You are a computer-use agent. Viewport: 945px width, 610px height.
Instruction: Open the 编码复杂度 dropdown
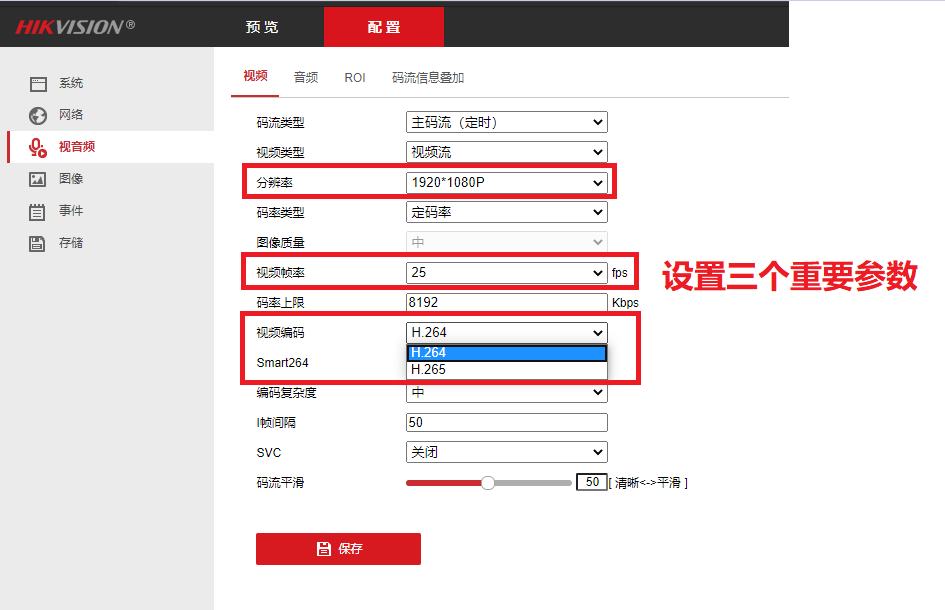[x=507, y=392]
